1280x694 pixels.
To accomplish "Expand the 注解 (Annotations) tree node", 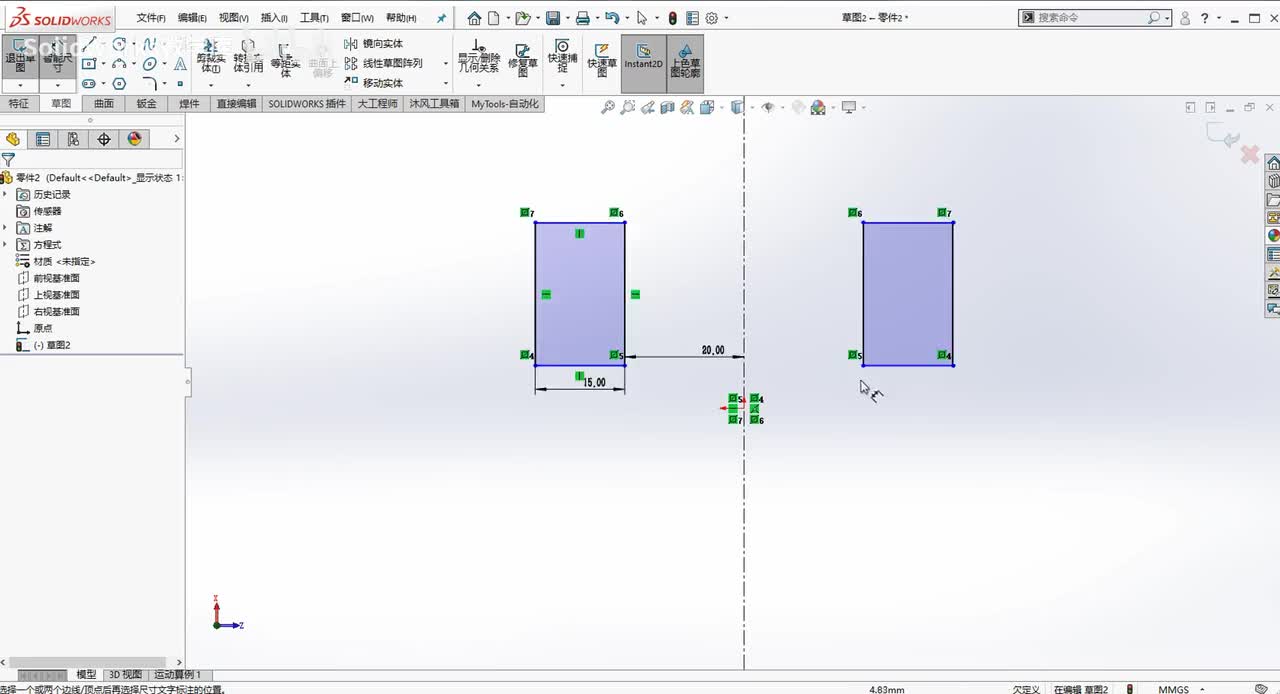I will 5,228.
